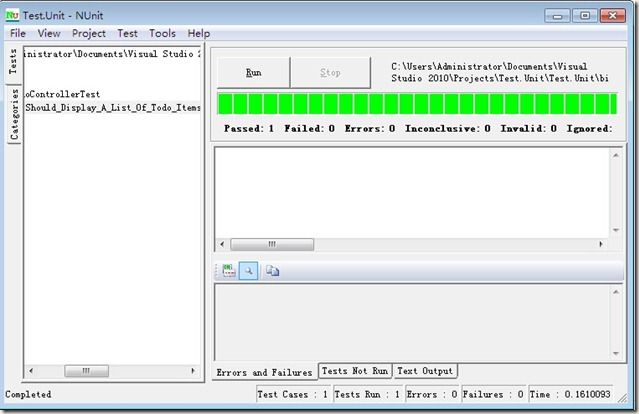This screenshot has width=639, height=414.
Task: Click the window resize grip corner
Action: pos(622,398)
